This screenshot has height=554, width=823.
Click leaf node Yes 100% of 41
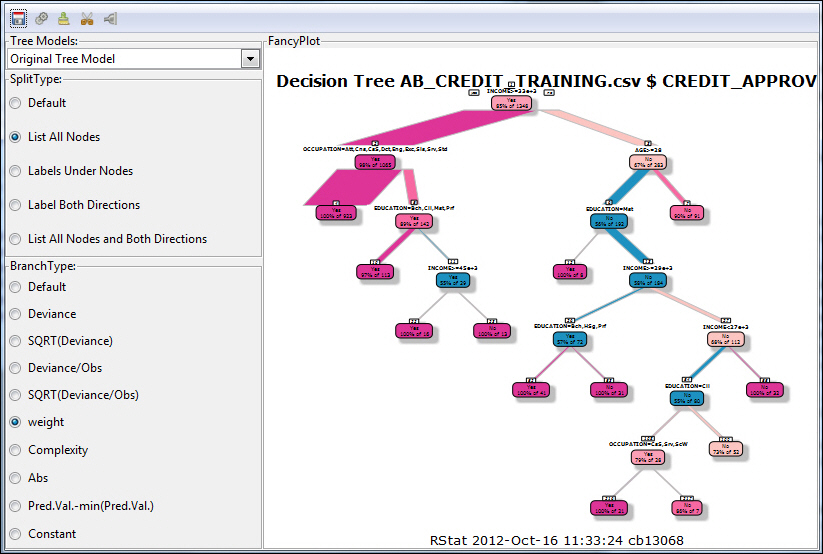[x=531, y=390]
